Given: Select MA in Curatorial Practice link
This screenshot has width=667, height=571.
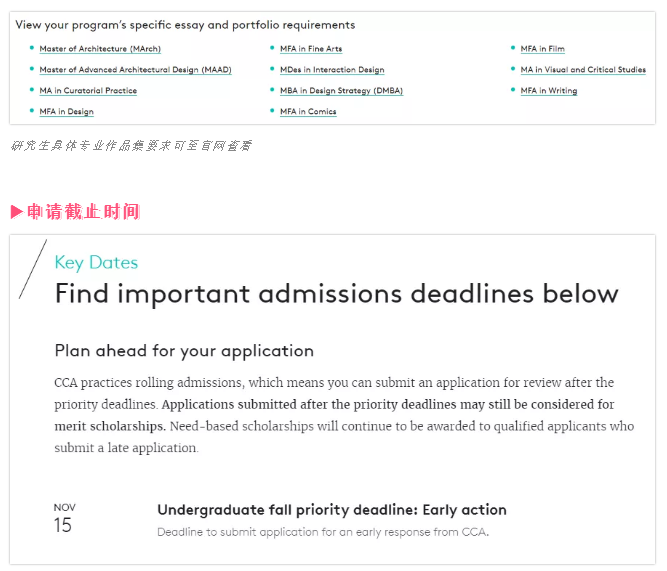Looking at the screenshot, I should click(x=88, y=91).
